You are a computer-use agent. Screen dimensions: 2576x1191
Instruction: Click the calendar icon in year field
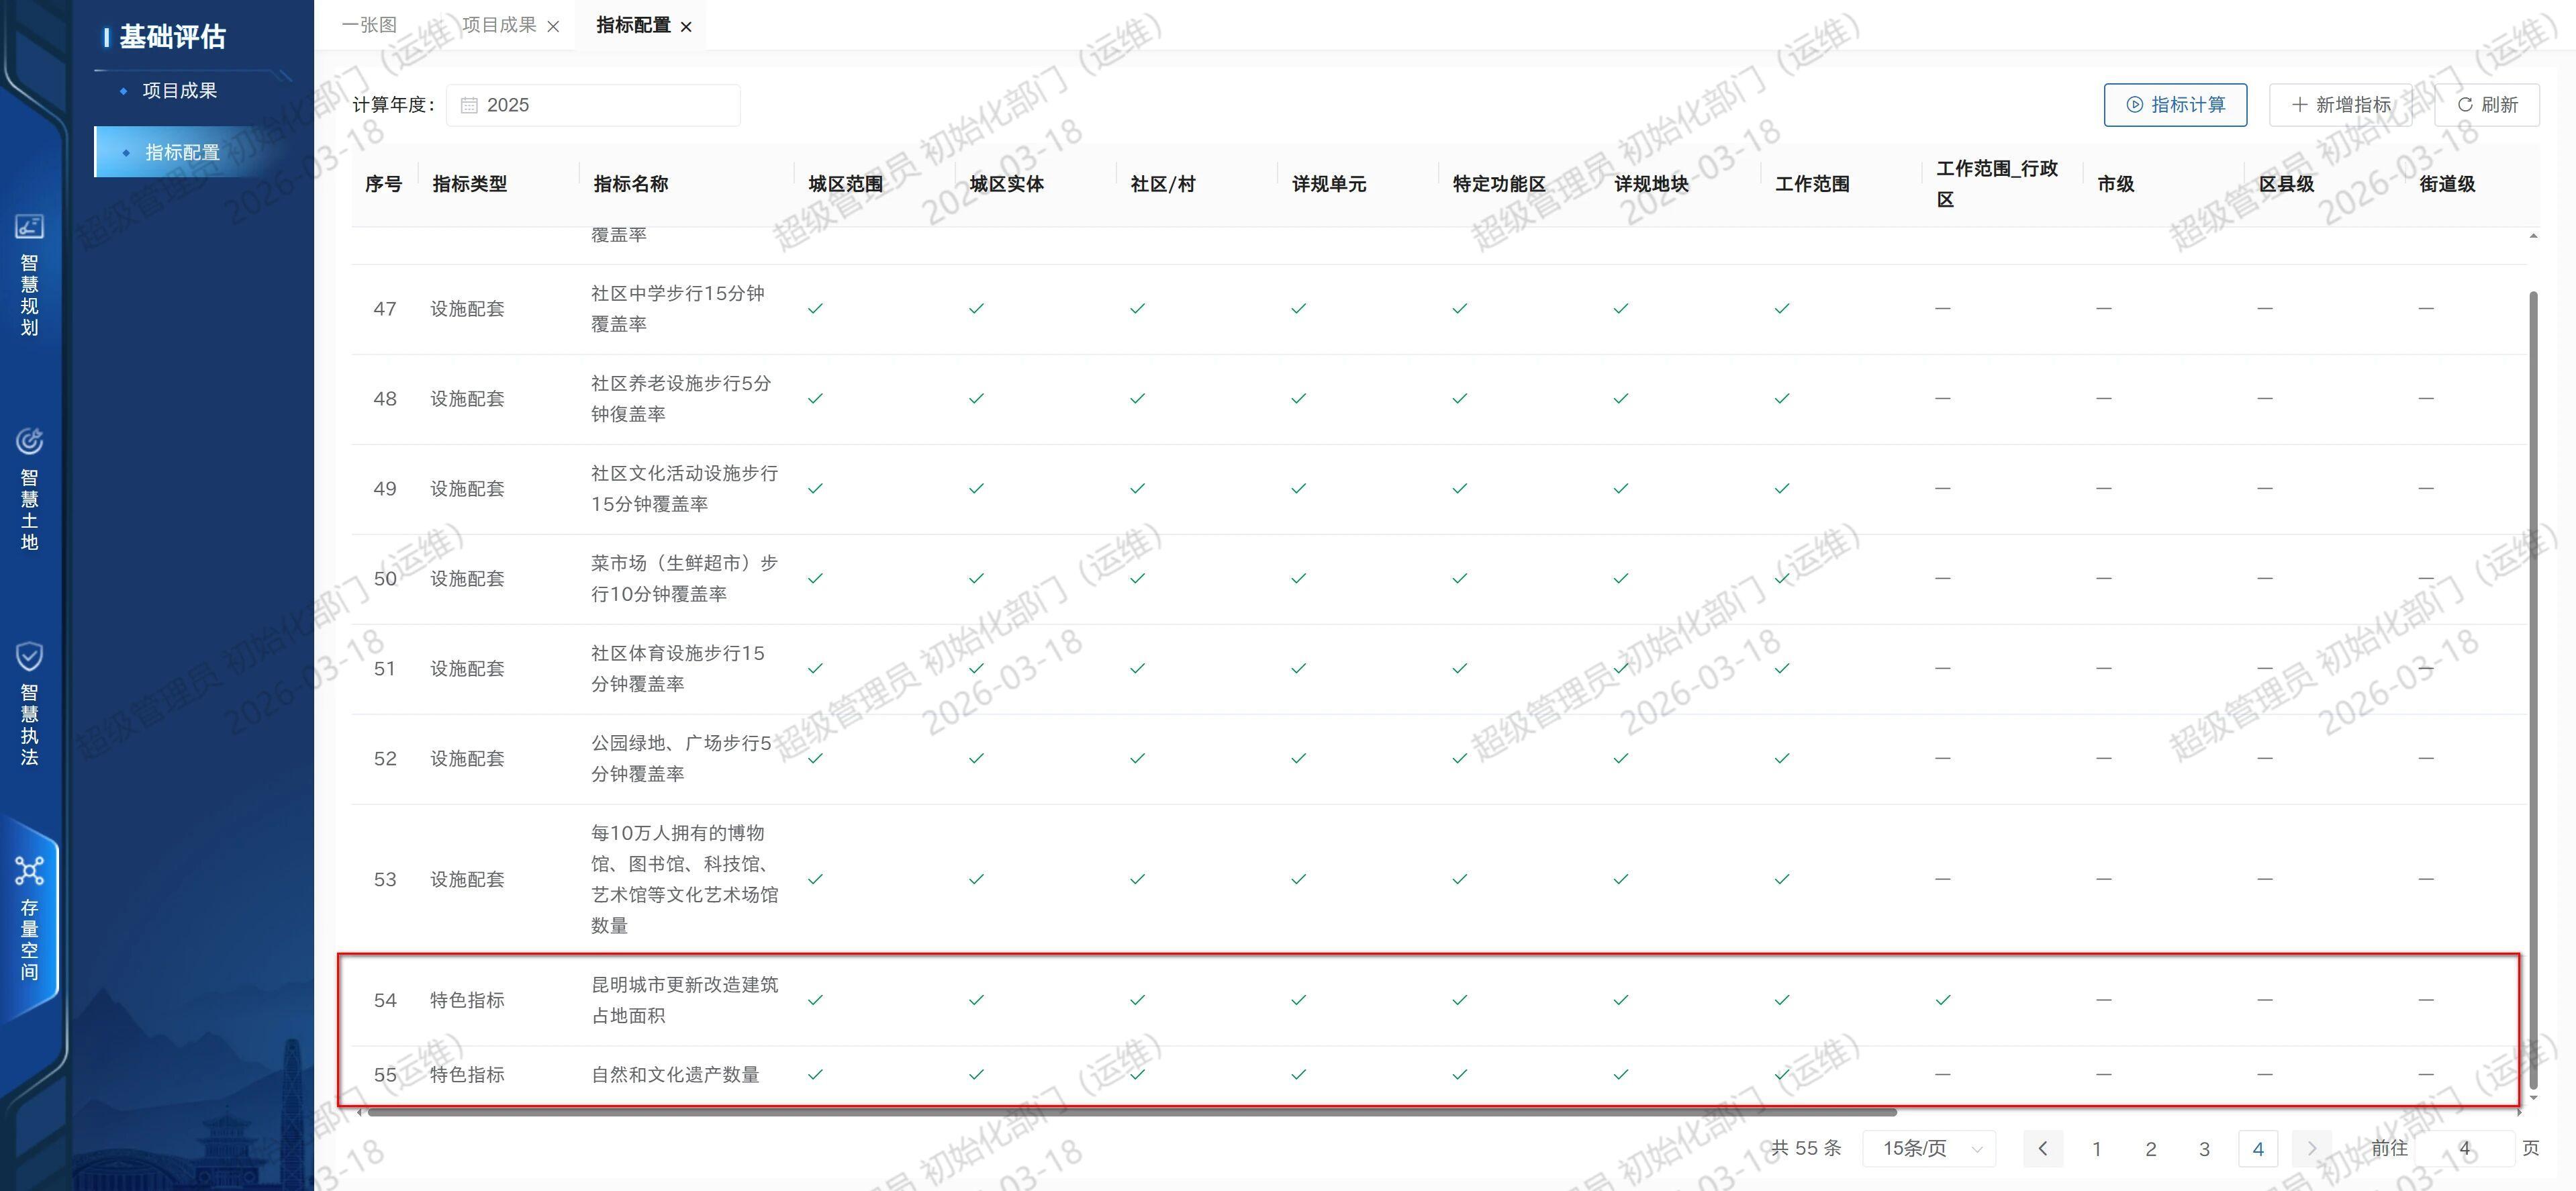tap(469, 106)
